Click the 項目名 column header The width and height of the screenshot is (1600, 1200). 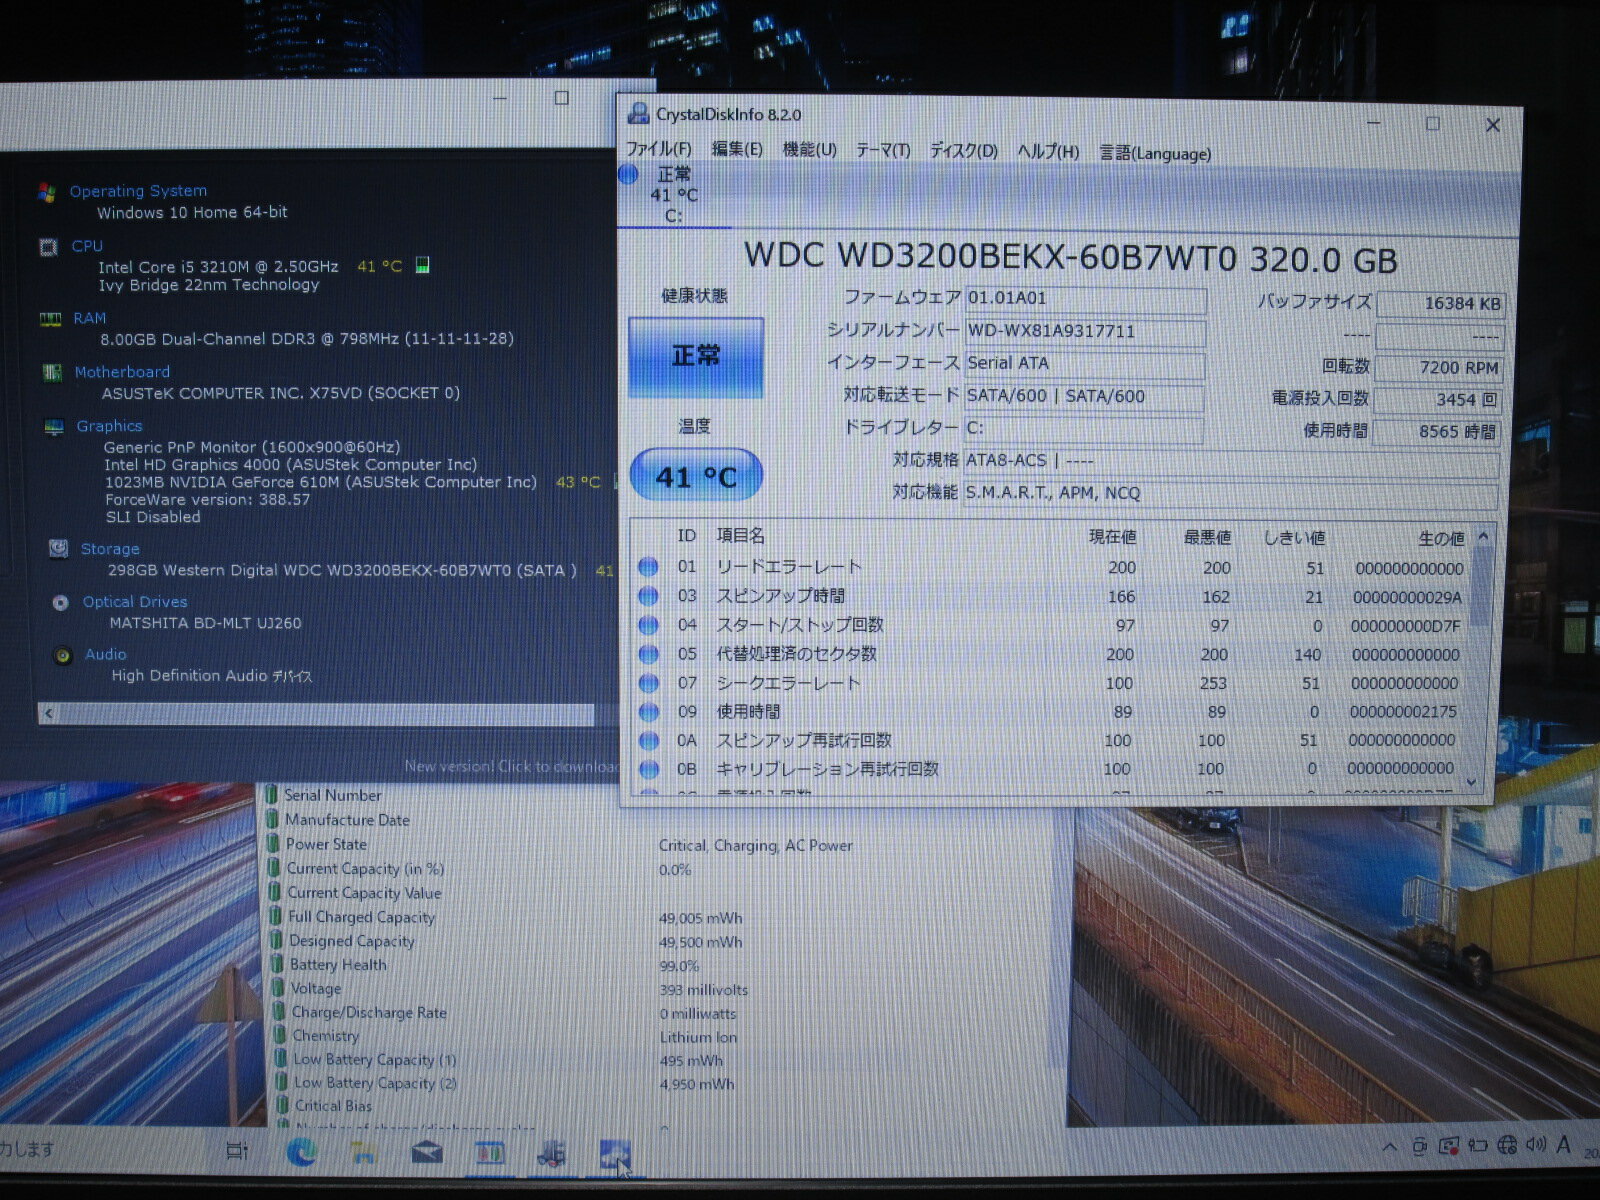point(741,536)
